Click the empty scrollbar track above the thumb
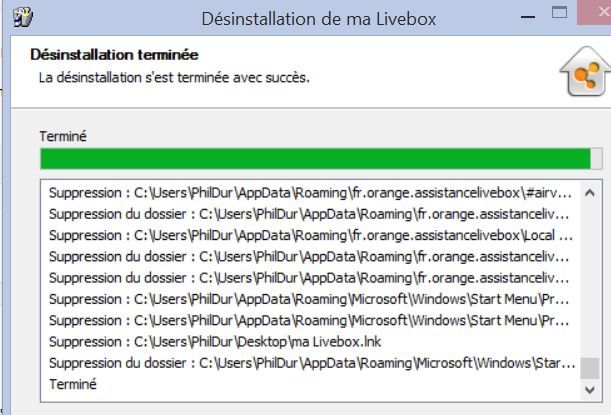Screen dimensions: 611x415 coord(591,280)
